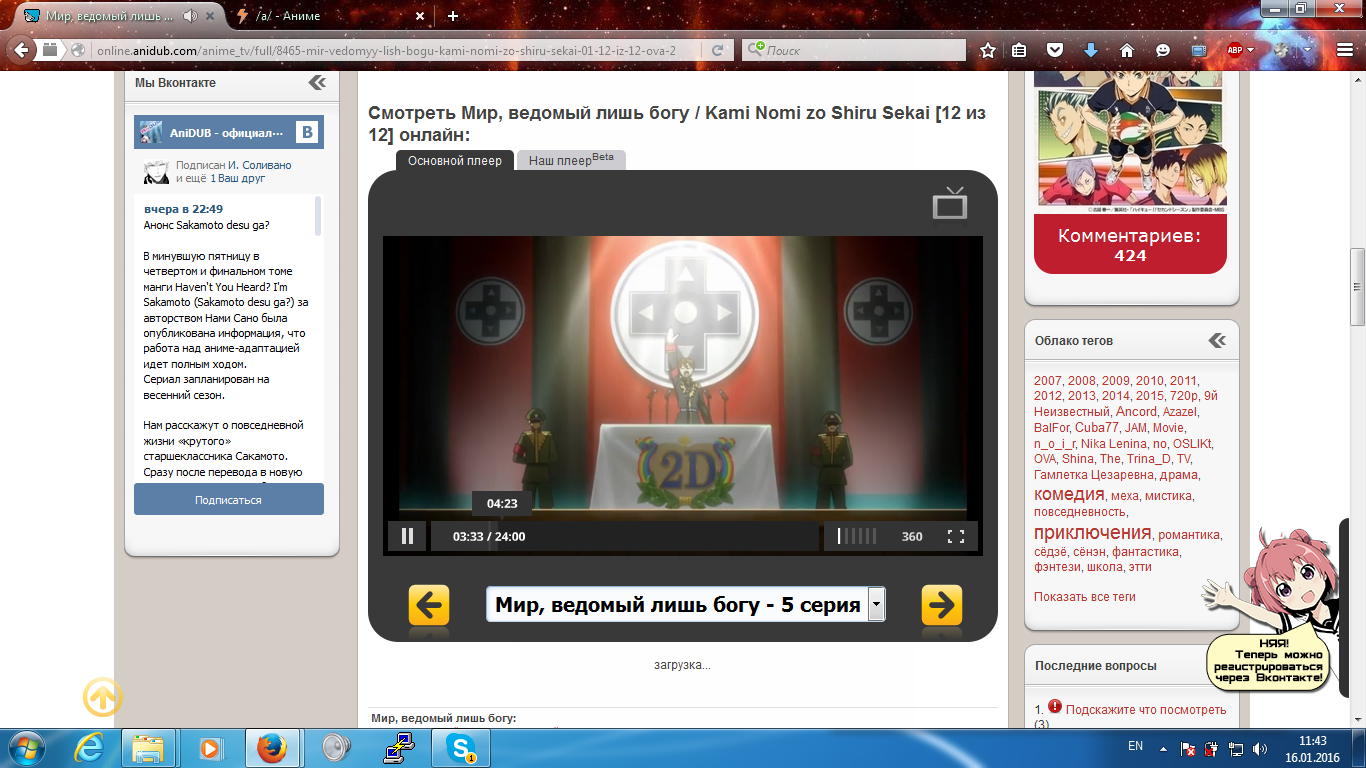Open the Firefox hamburger menu
Viewport: 1366px width, 768px height.
coord(1345,50)
